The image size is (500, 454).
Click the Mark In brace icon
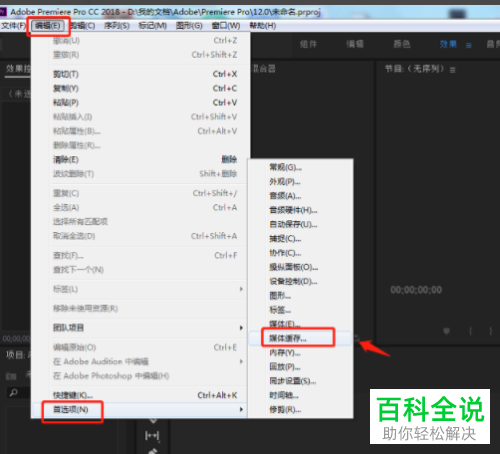click(x=470, y=331)
